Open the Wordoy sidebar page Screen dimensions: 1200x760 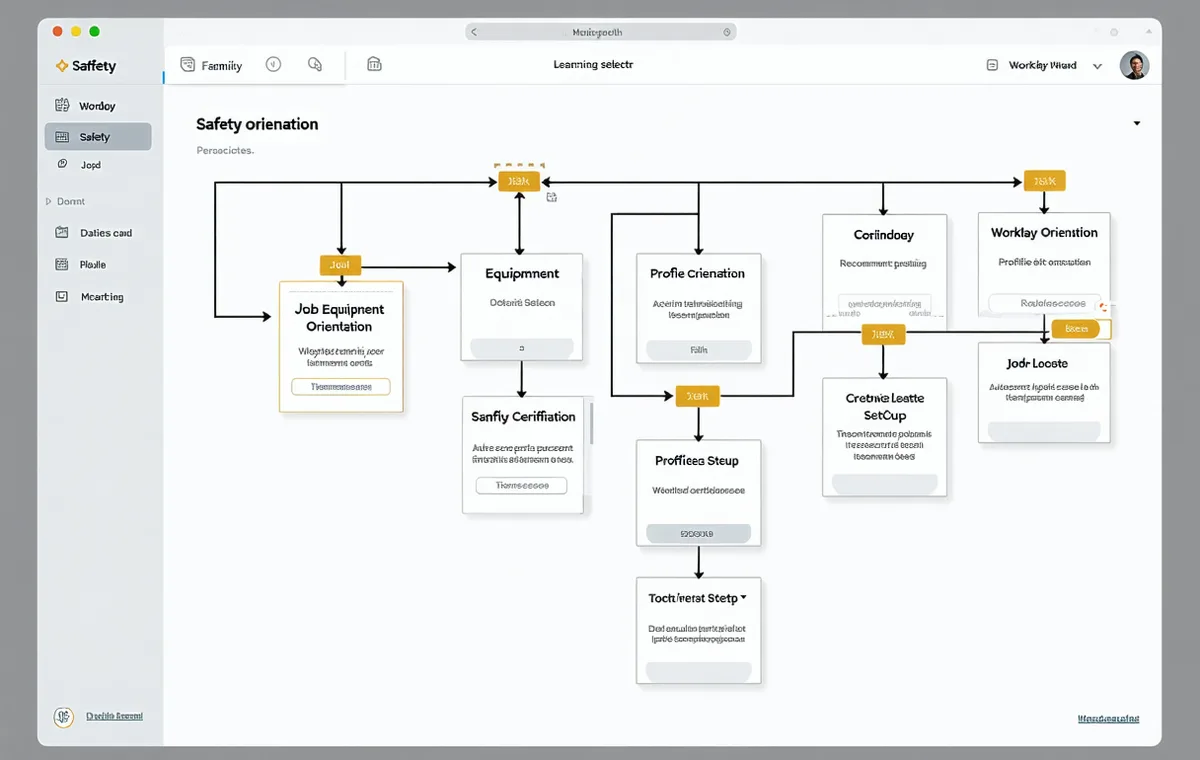[x=98, y=105]
